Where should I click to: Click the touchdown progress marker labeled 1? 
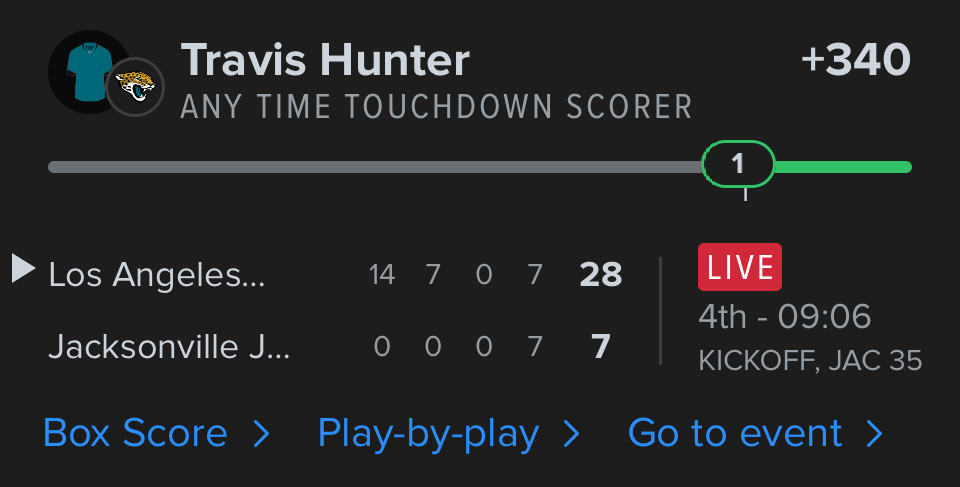tap(739, 165)
